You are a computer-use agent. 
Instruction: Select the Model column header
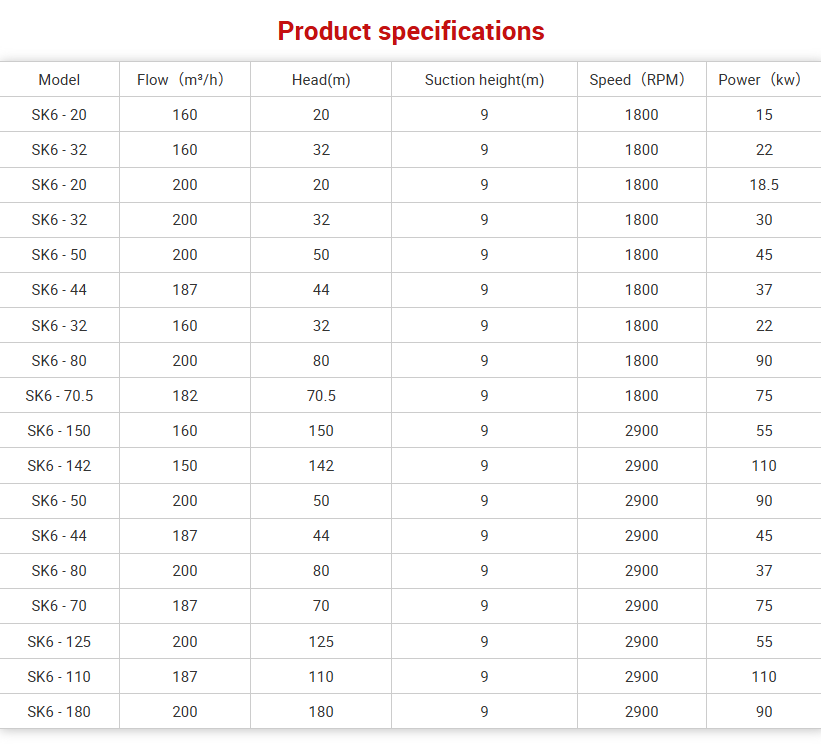[x=59, y=80]
